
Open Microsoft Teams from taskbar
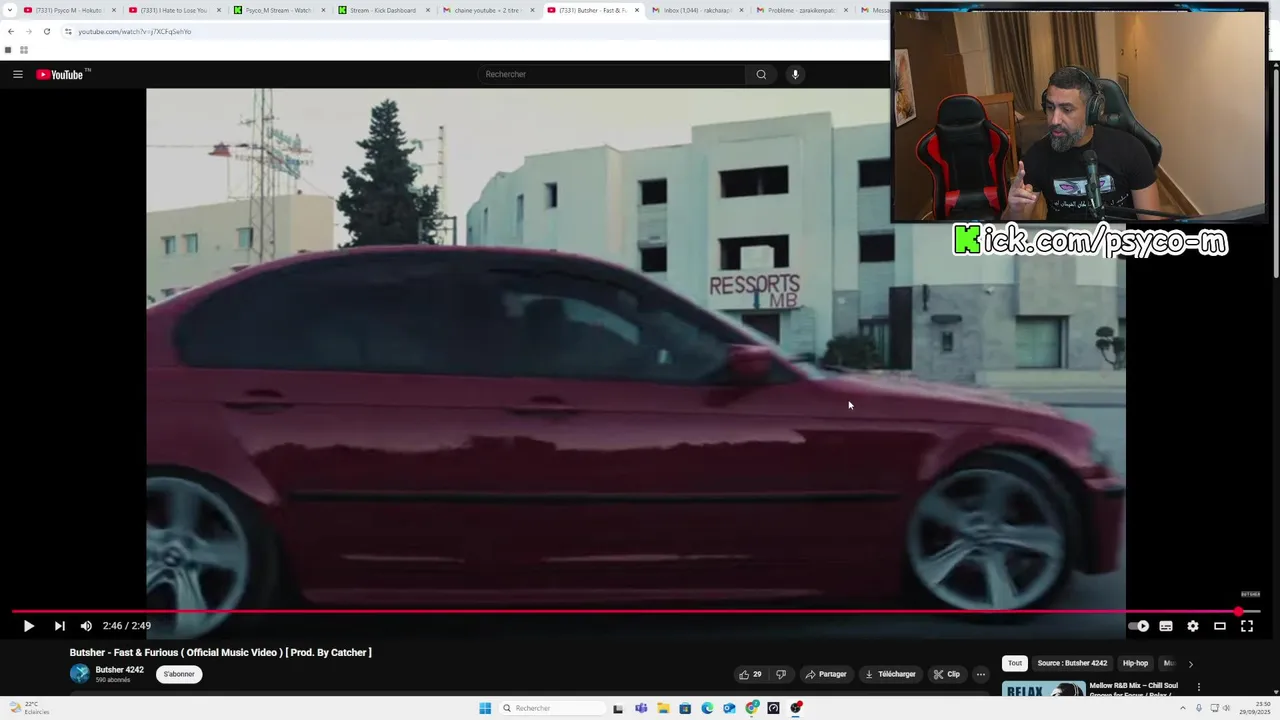(x=641, y=708)
